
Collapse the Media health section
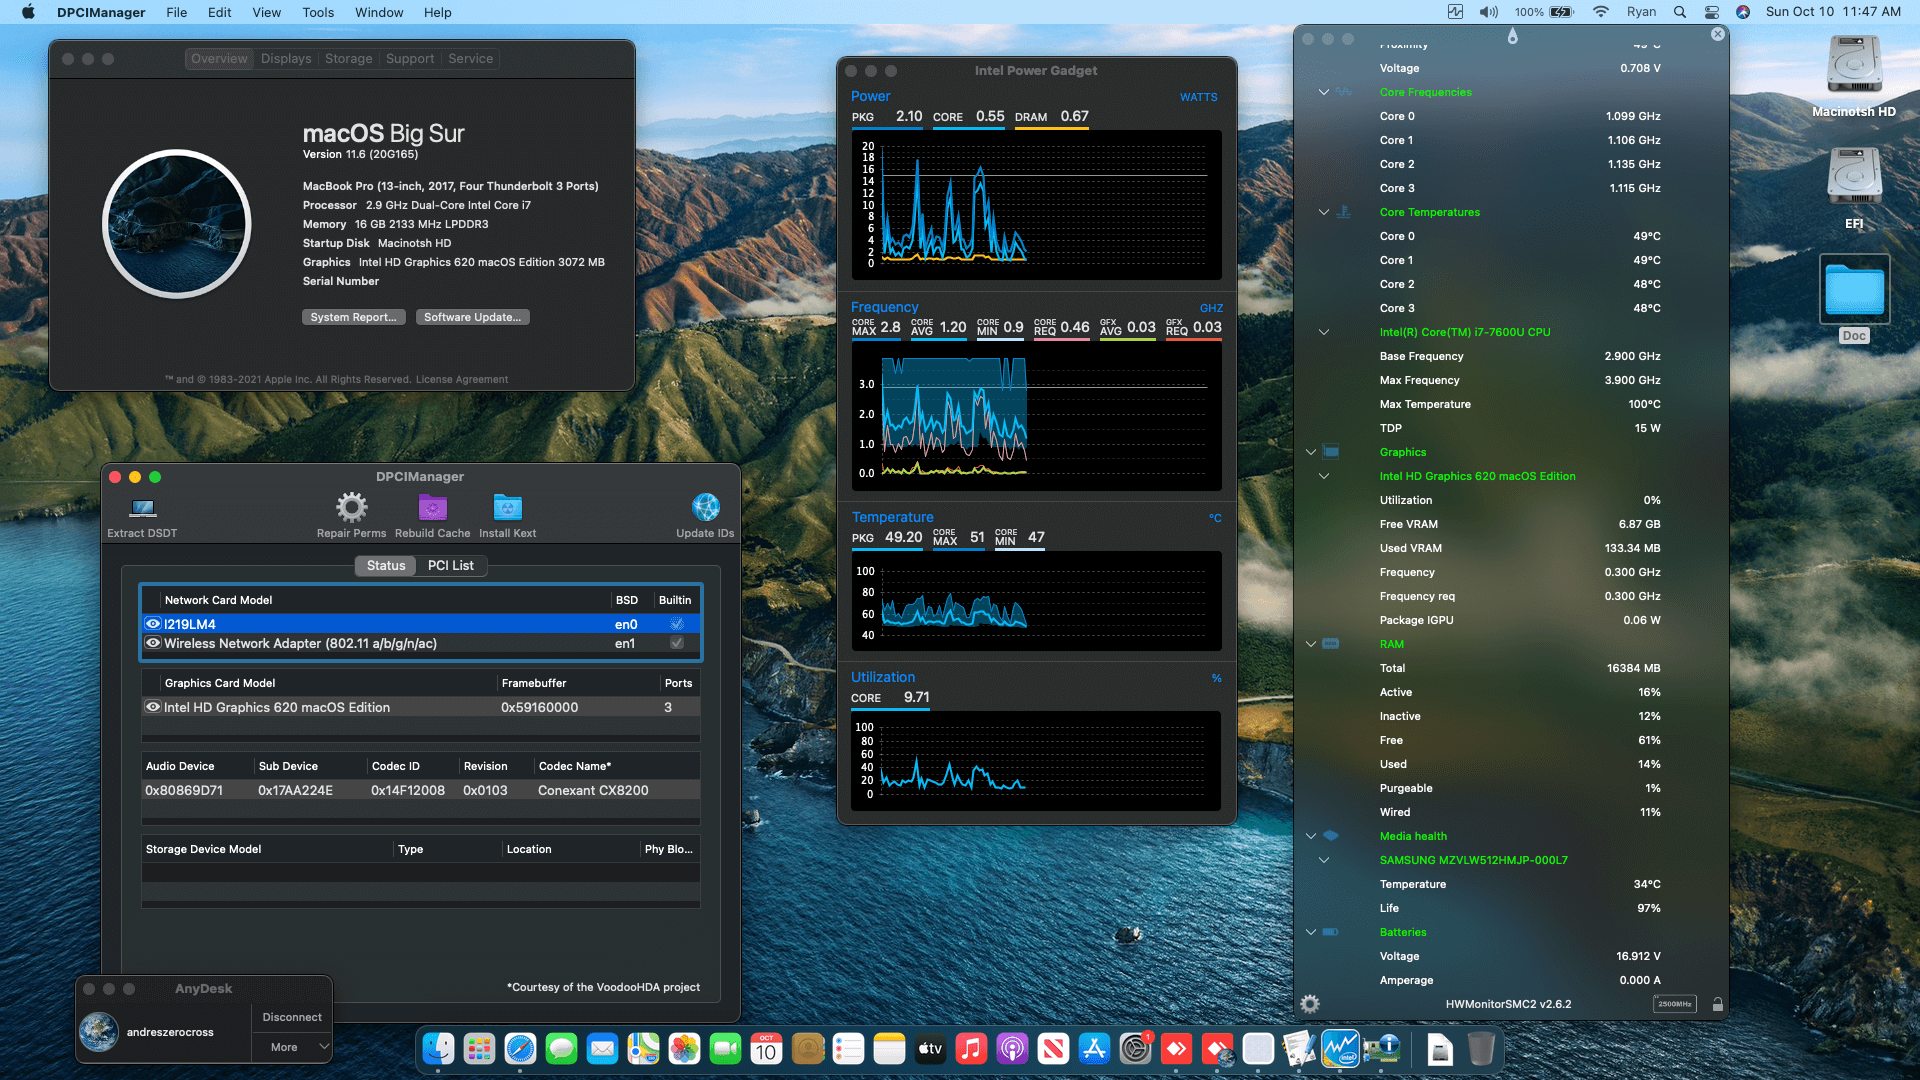(x=1311, y=836)
